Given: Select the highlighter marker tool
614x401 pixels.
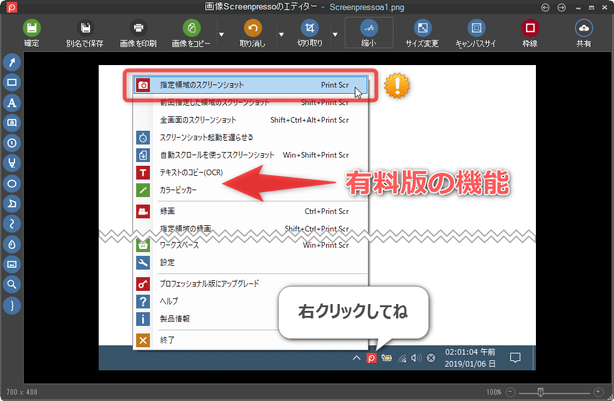Looking at the screenshot, I should click(12, 163).
